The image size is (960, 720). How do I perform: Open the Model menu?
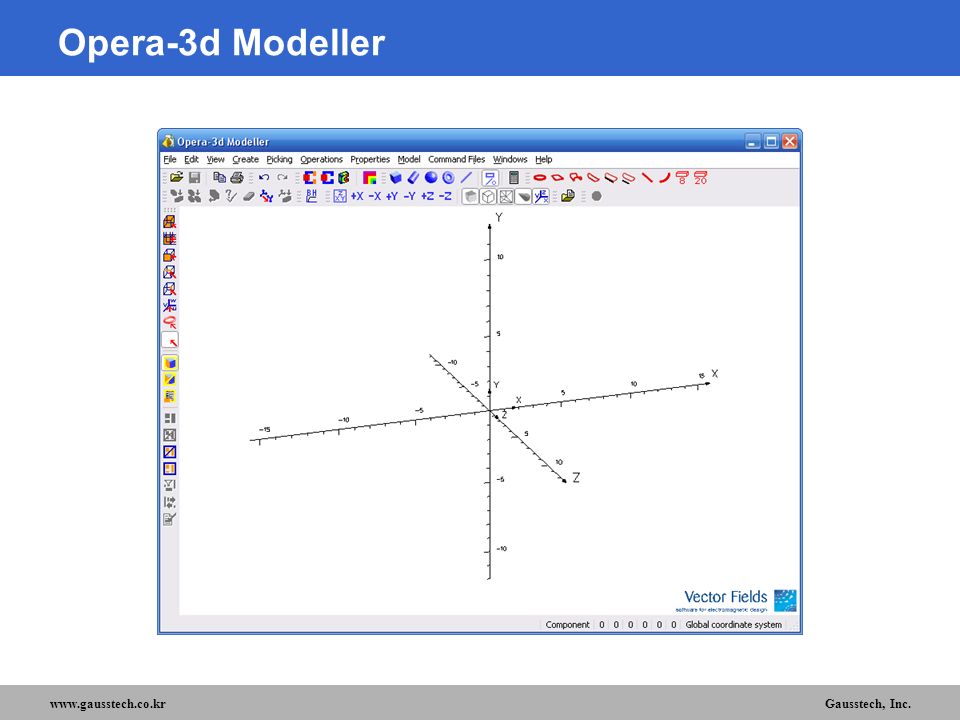409,159
